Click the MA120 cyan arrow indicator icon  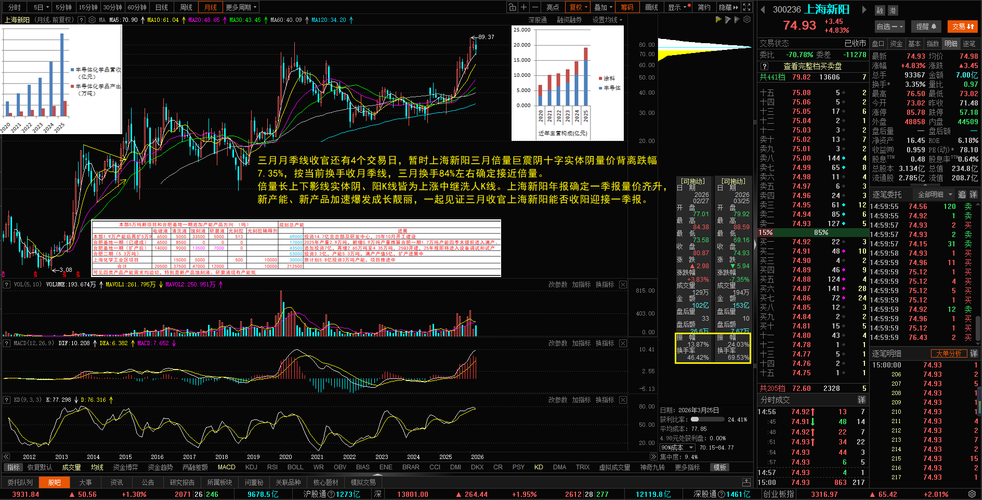pyautogui.click(x=351, y=19)
